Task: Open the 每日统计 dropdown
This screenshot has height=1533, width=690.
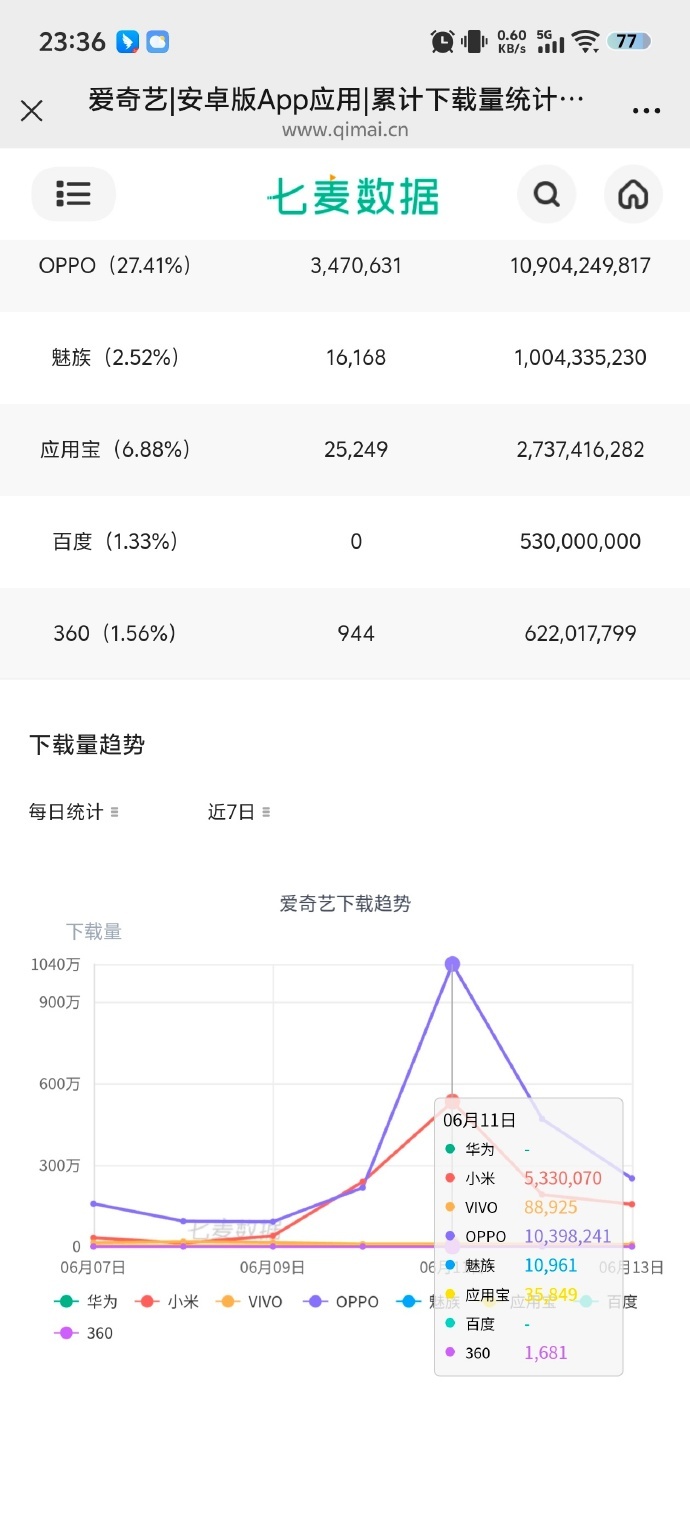Action: coord(74,812)
